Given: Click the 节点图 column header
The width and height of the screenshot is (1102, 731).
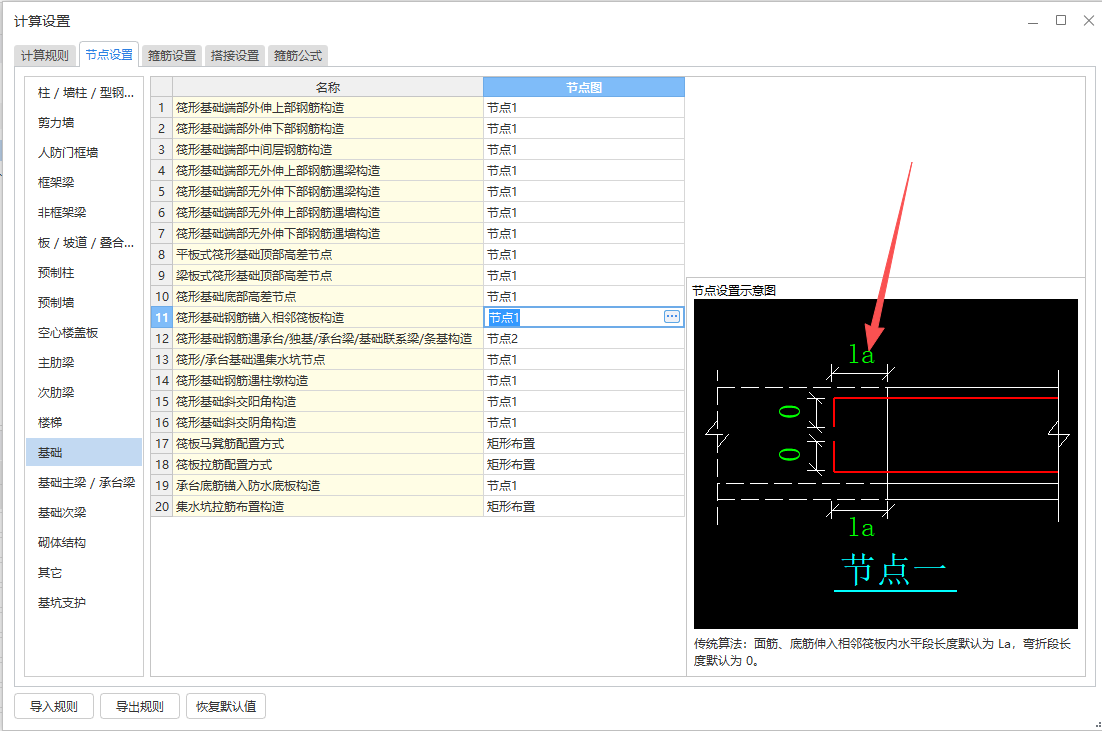Looking at the screenshot, I should (584, 87).
